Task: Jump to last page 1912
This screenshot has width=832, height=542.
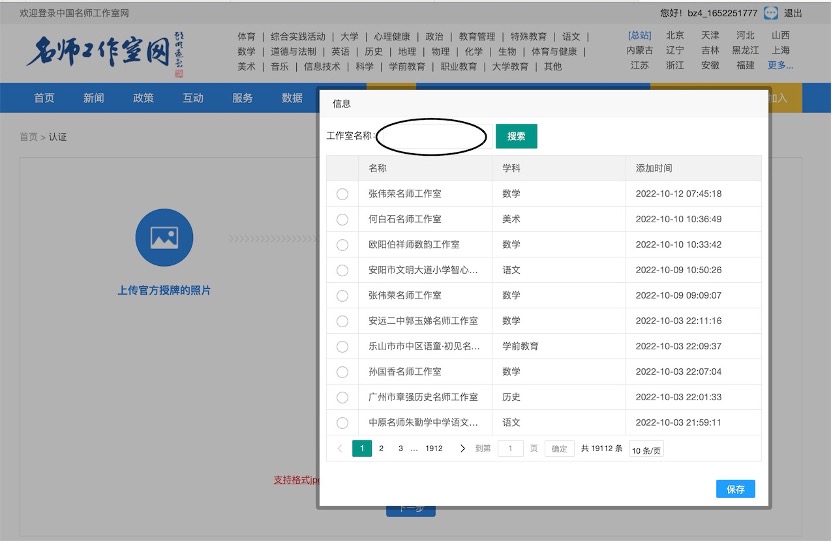Action: [434, 449]
